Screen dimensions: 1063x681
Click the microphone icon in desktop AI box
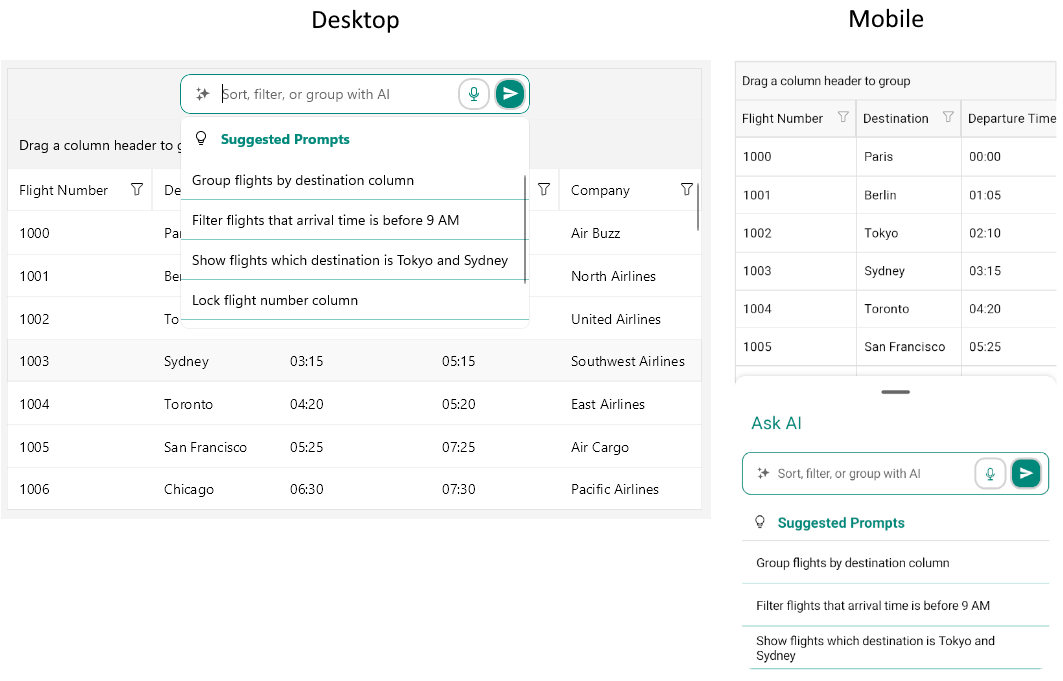[474, 94]
